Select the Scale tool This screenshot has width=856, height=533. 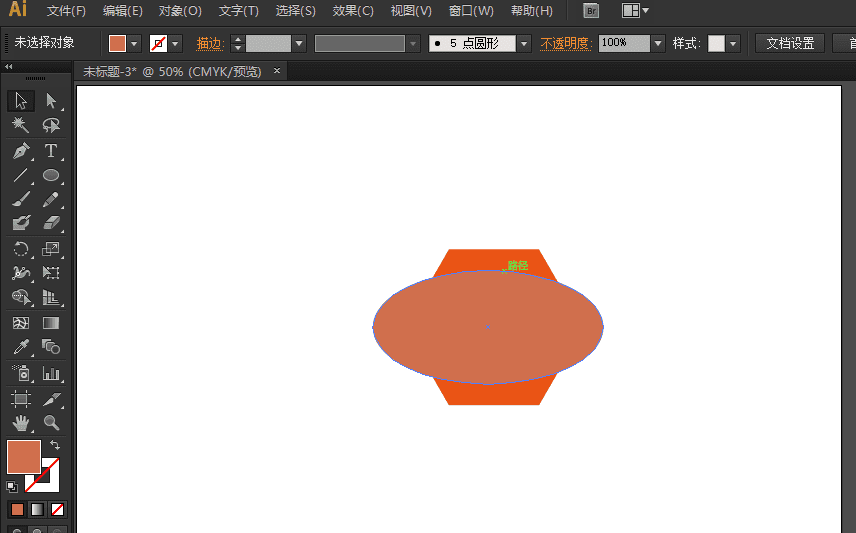coord(51,249)
